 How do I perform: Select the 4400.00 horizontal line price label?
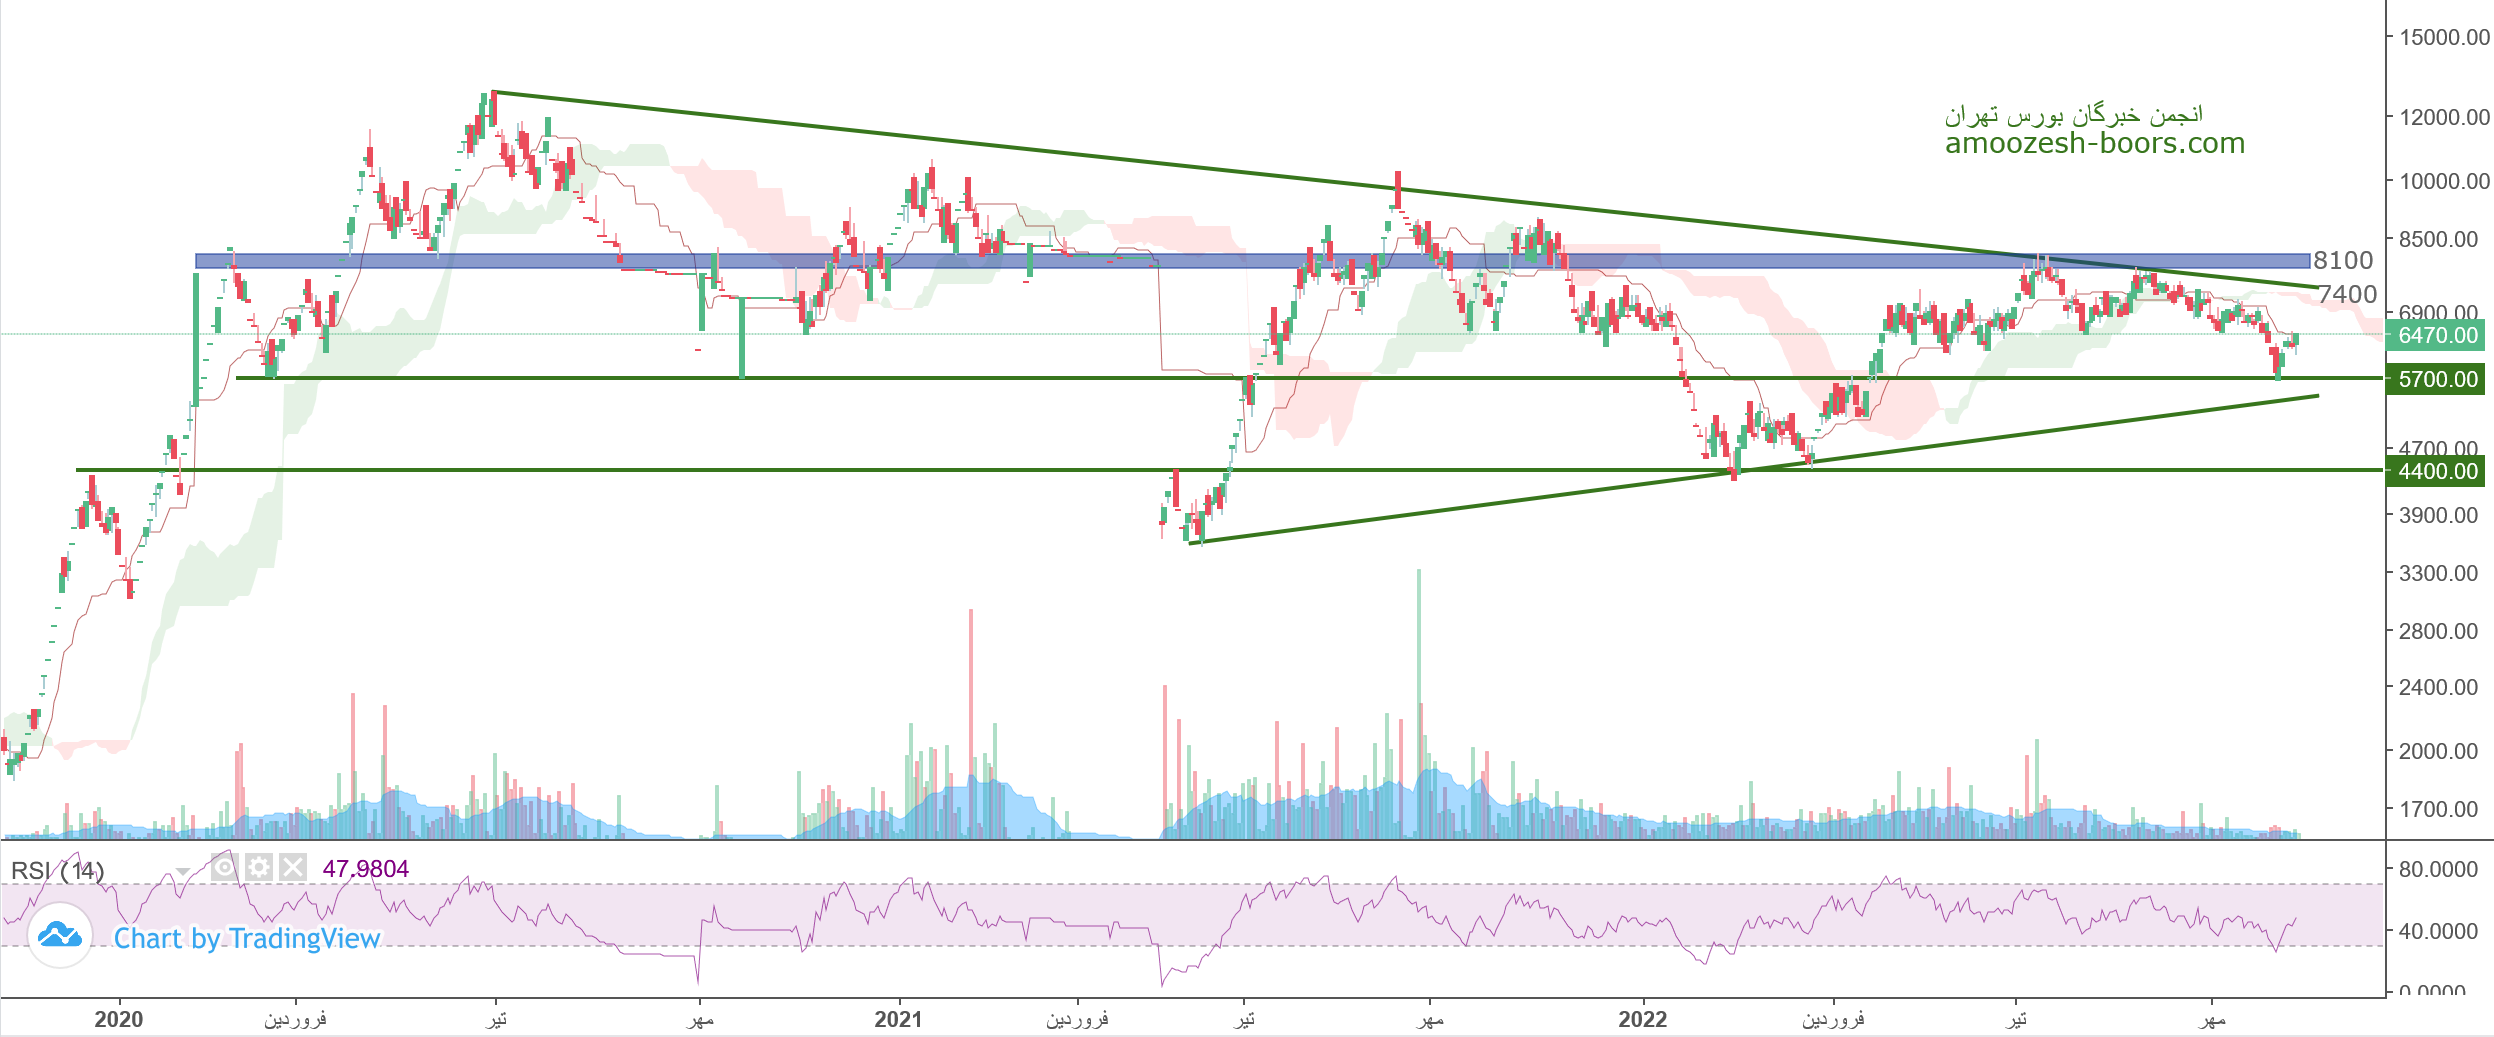pyautogui.click(x=2437, y=472)
